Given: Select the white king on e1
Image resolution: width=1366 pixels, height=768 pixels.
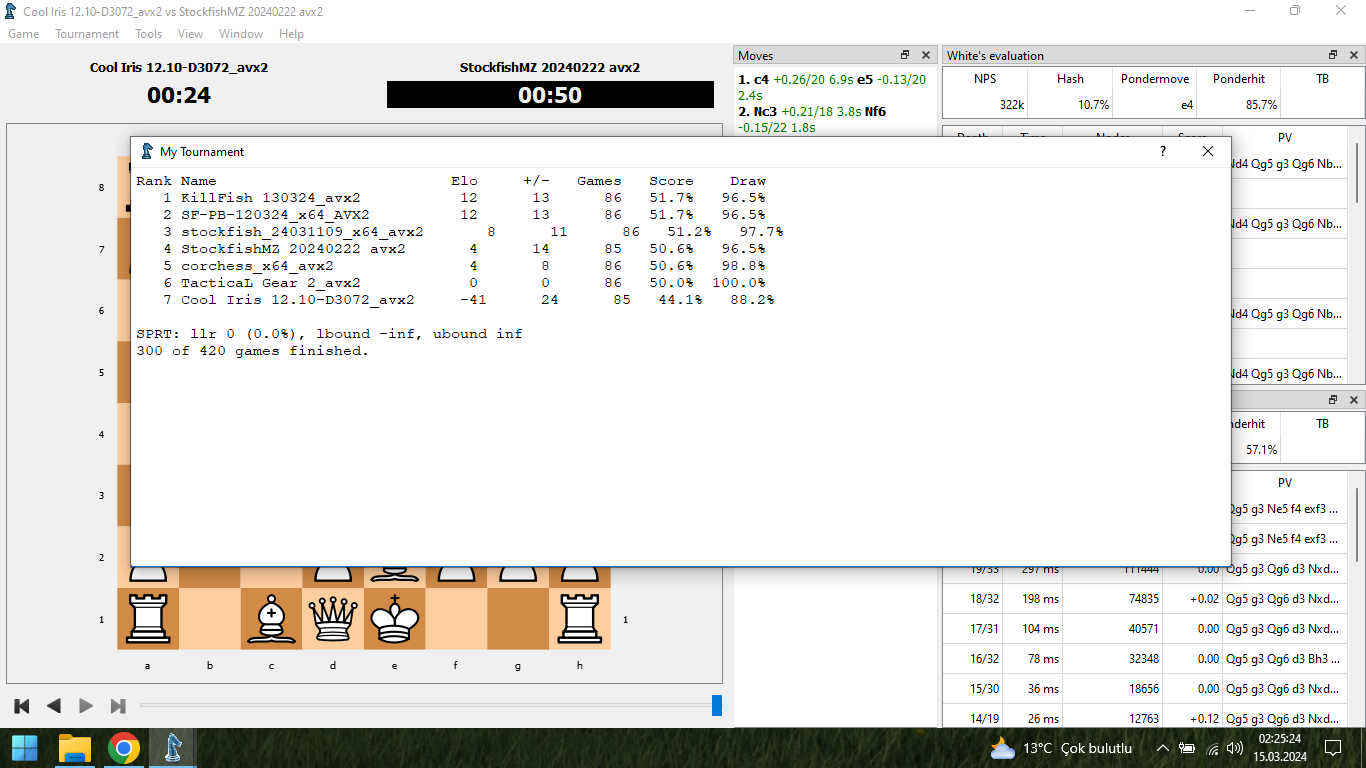Looking at the screenshot, I should tap(395, 618).
